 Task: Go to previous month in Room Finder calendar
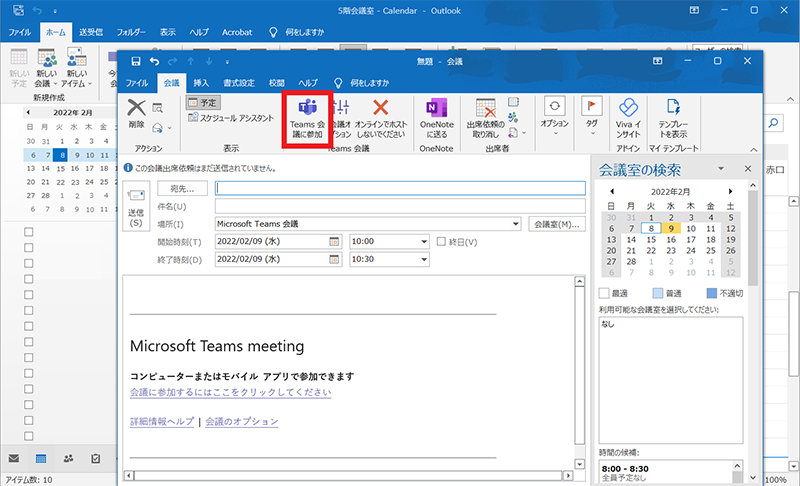[x=612, y=191]
